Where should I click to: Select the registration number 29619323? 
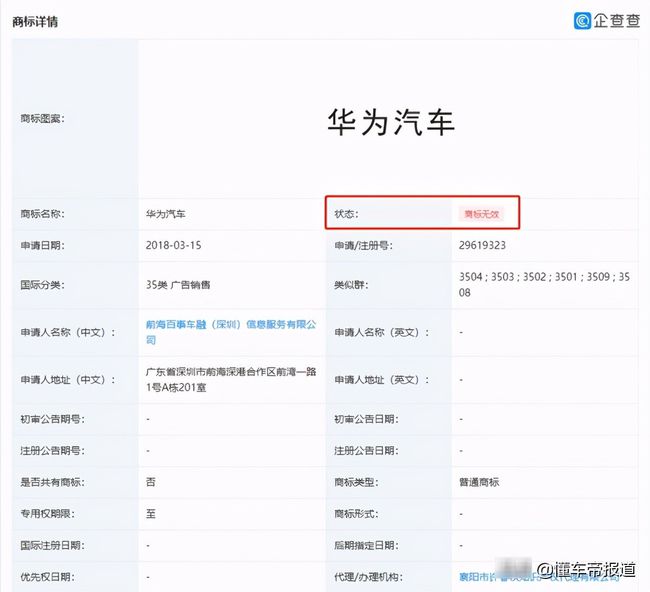pyautogui.click(x=482, y=245)
